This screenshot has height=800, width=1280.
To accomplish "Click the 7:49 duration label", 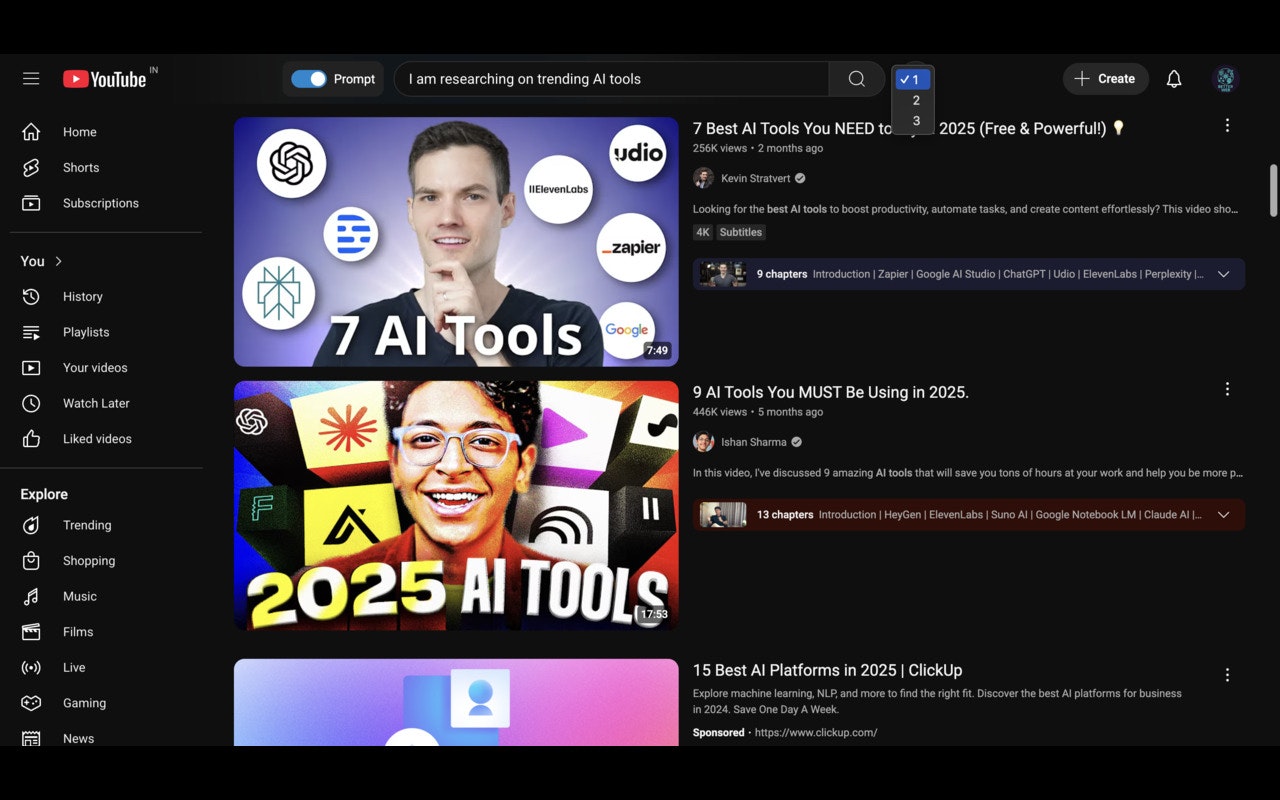I will click(657, 351).
